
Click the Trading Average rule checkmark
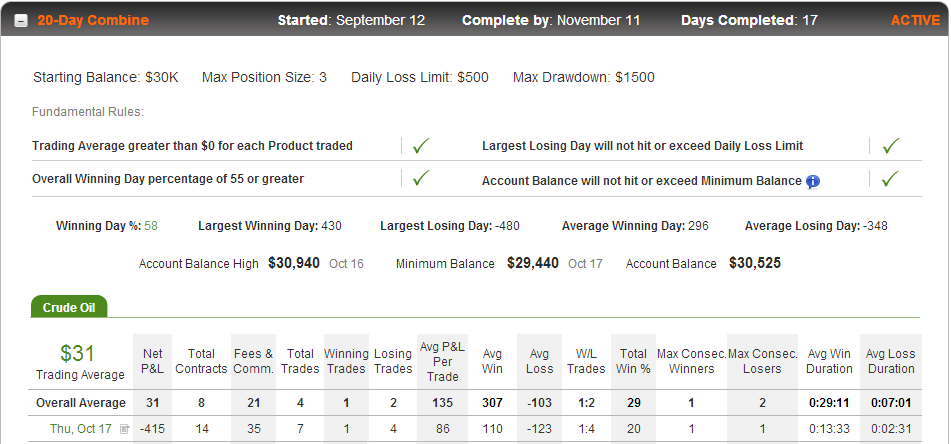point(421,146)
